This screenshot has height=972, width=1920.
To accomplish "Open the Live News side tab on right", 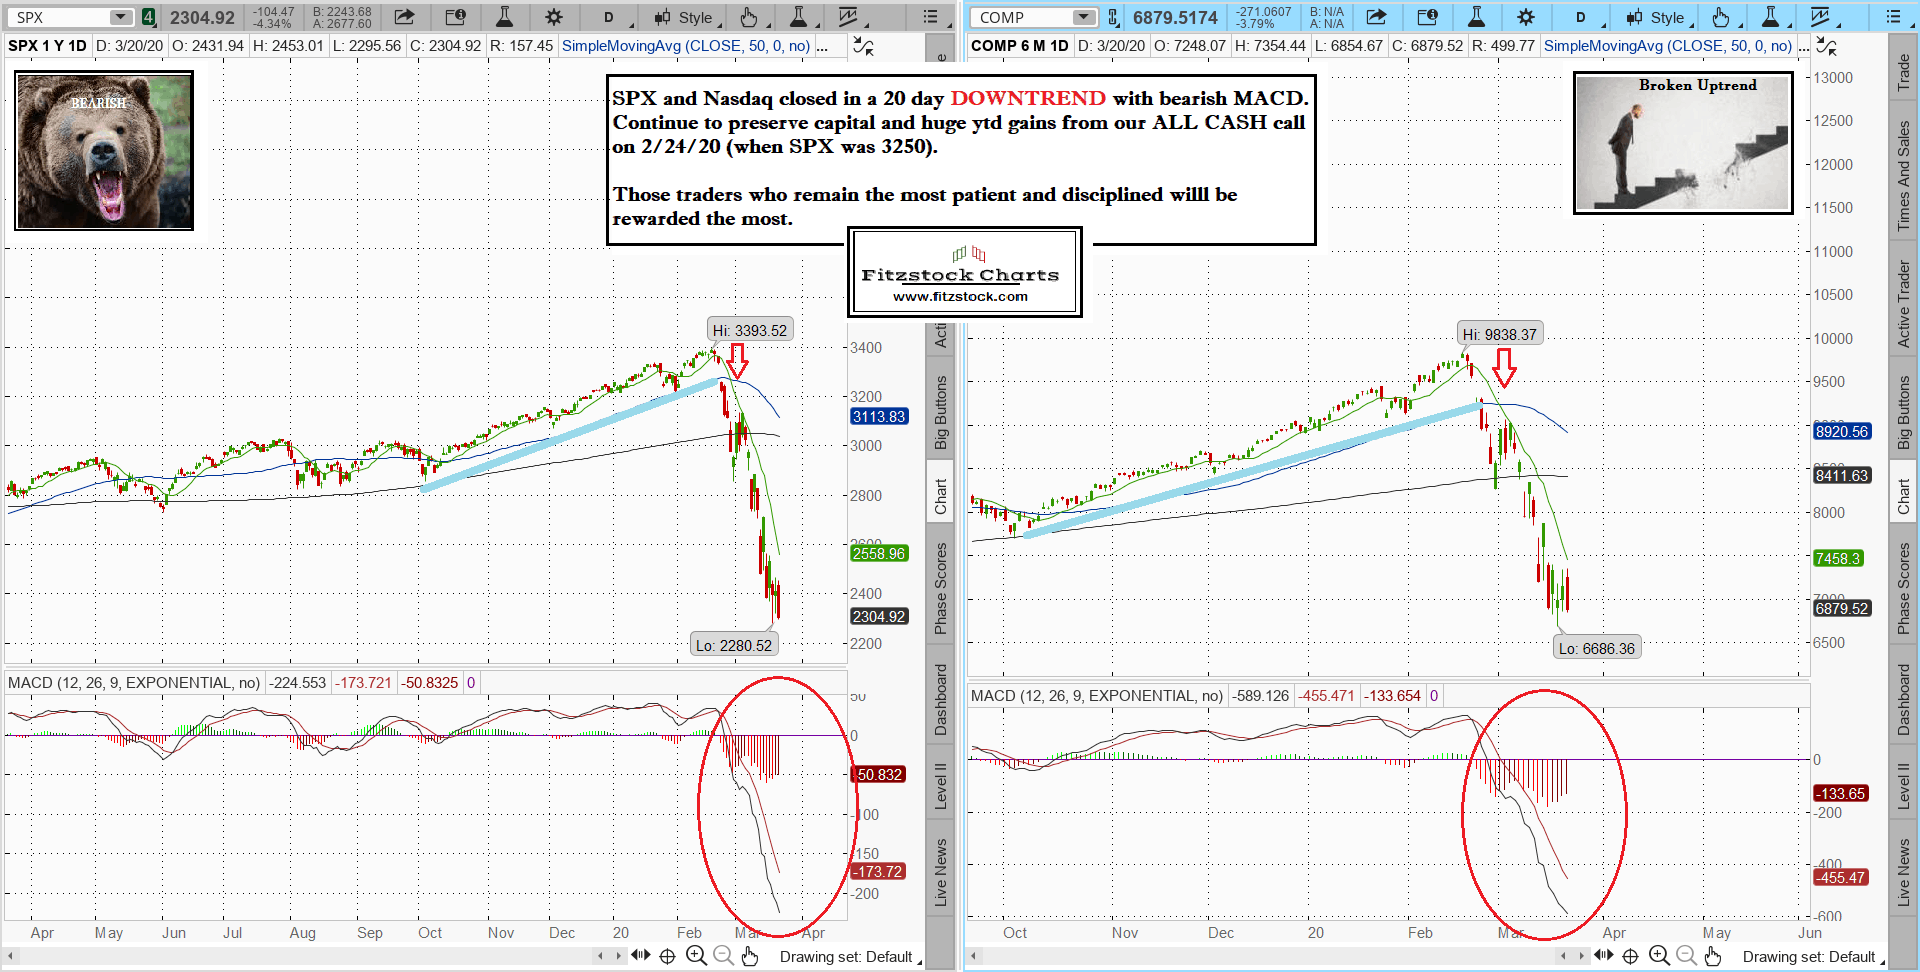I will (1903, 872).
